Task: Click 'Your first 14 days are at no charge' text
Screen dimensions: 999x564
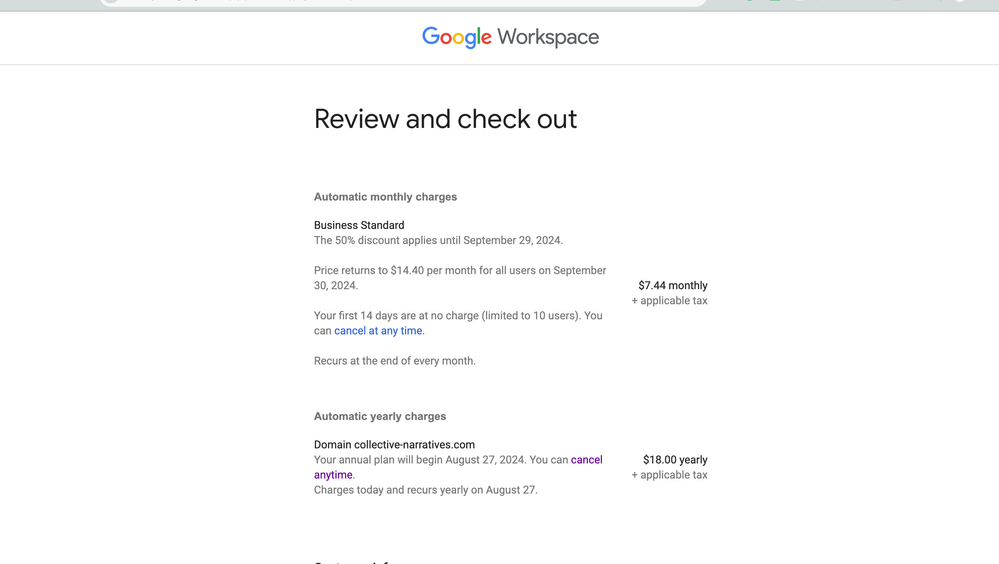Action: point(458,323)
